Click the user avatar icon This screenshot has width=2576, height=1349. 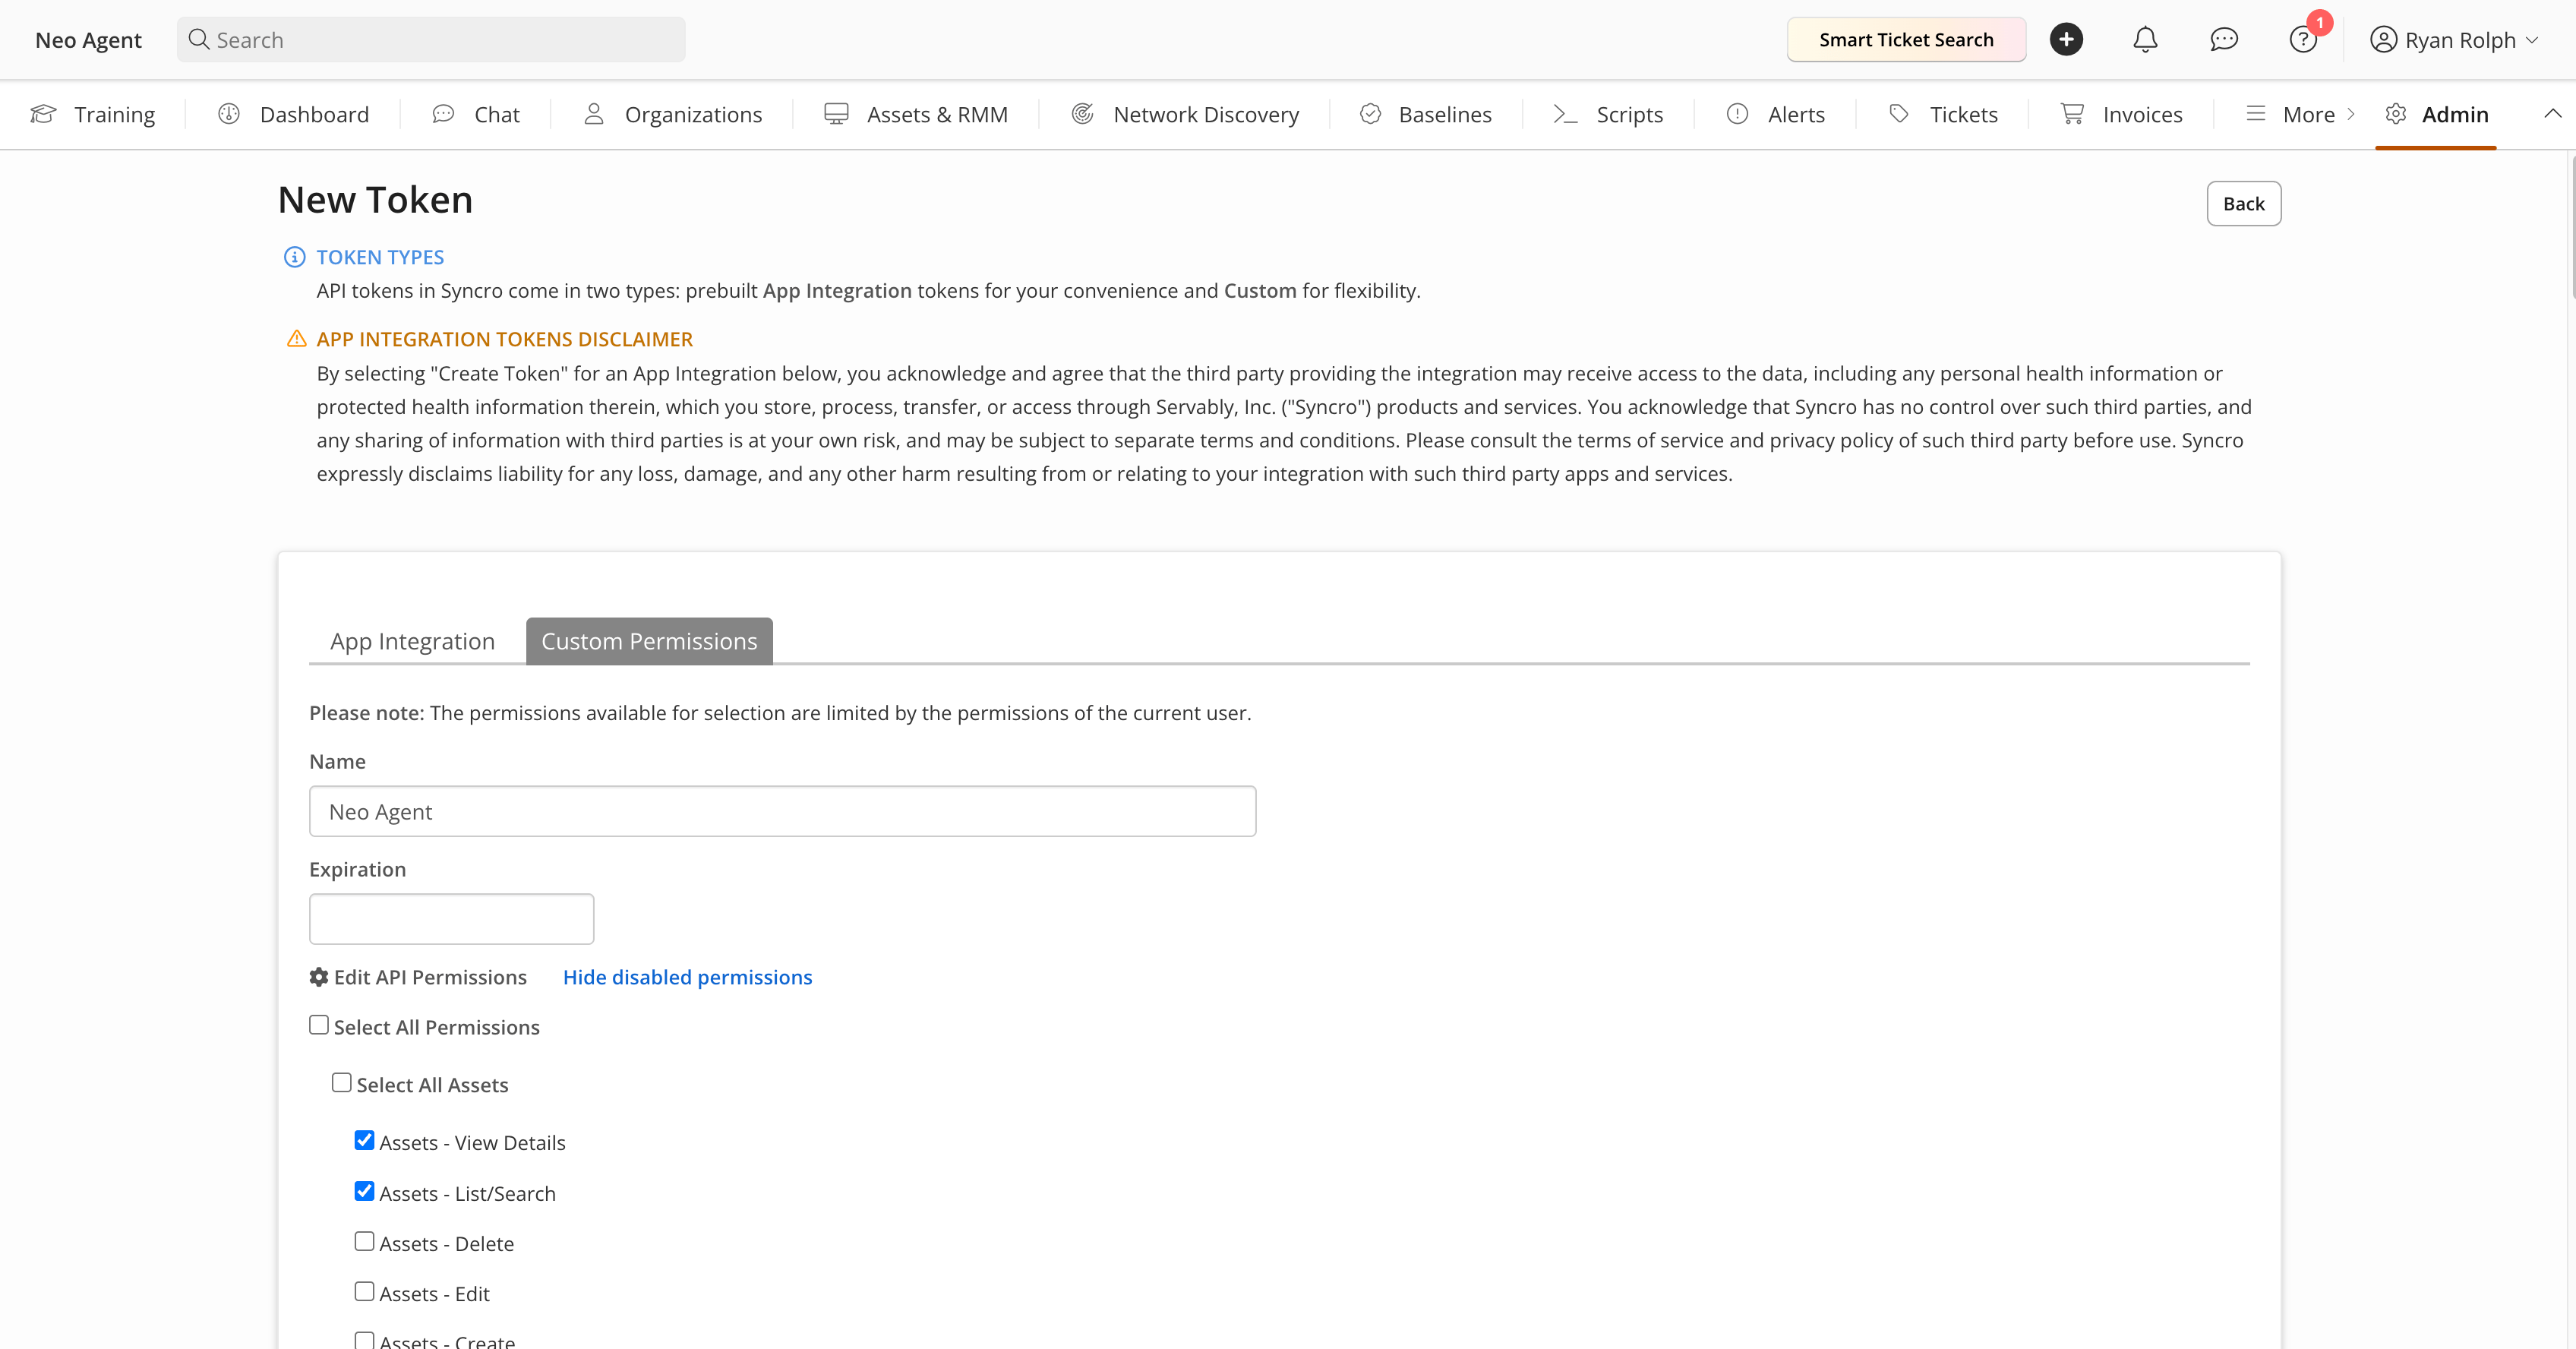tap(2384, 39)
